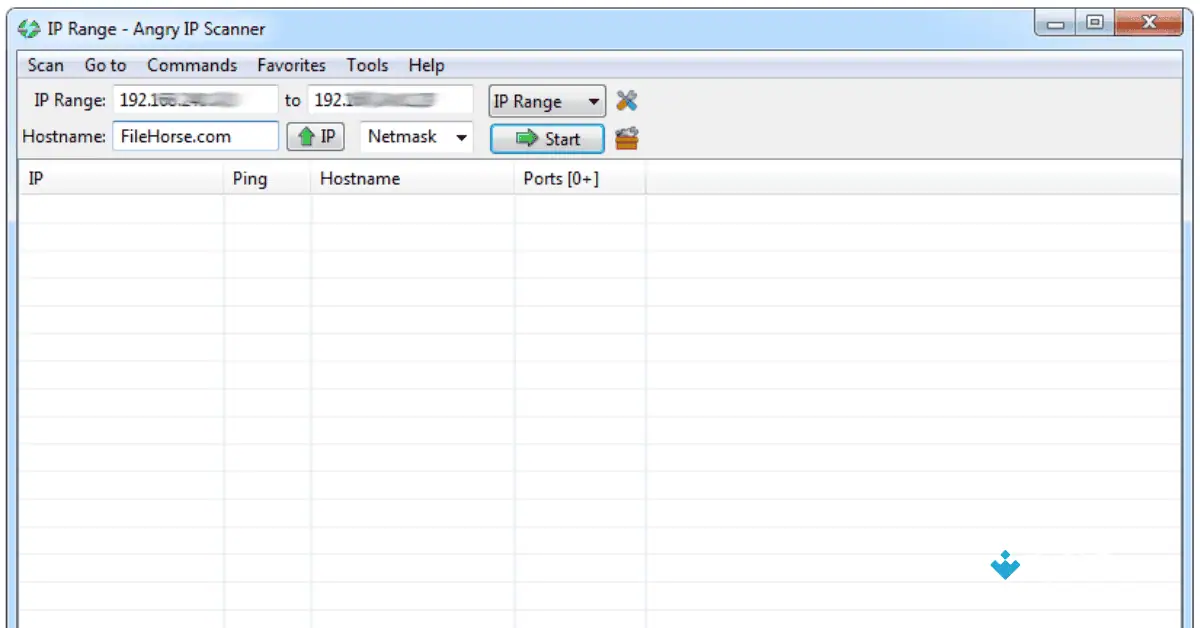Open the Help menu
The height and width of the screenshot is (628, 1200).
click(427, 65)
